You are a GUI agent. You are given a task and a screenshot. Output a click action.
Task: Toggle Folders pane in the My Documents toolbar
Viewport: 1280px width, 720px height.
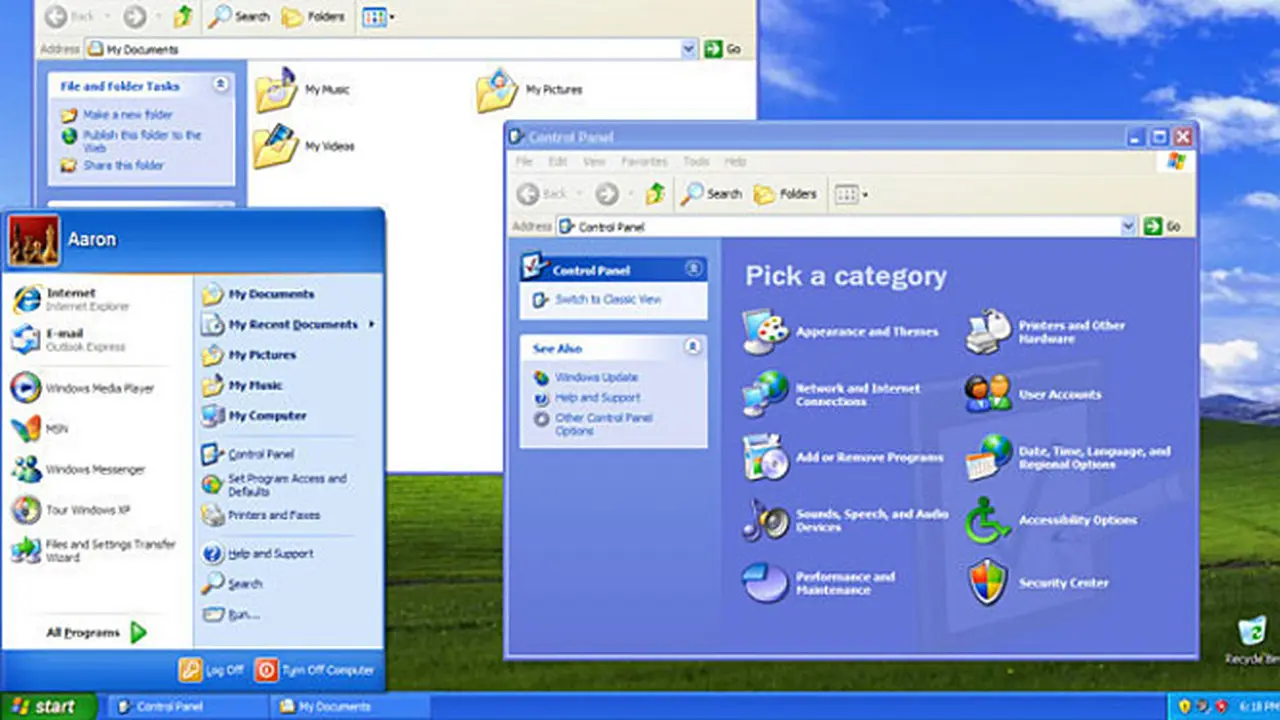[312, 16]
